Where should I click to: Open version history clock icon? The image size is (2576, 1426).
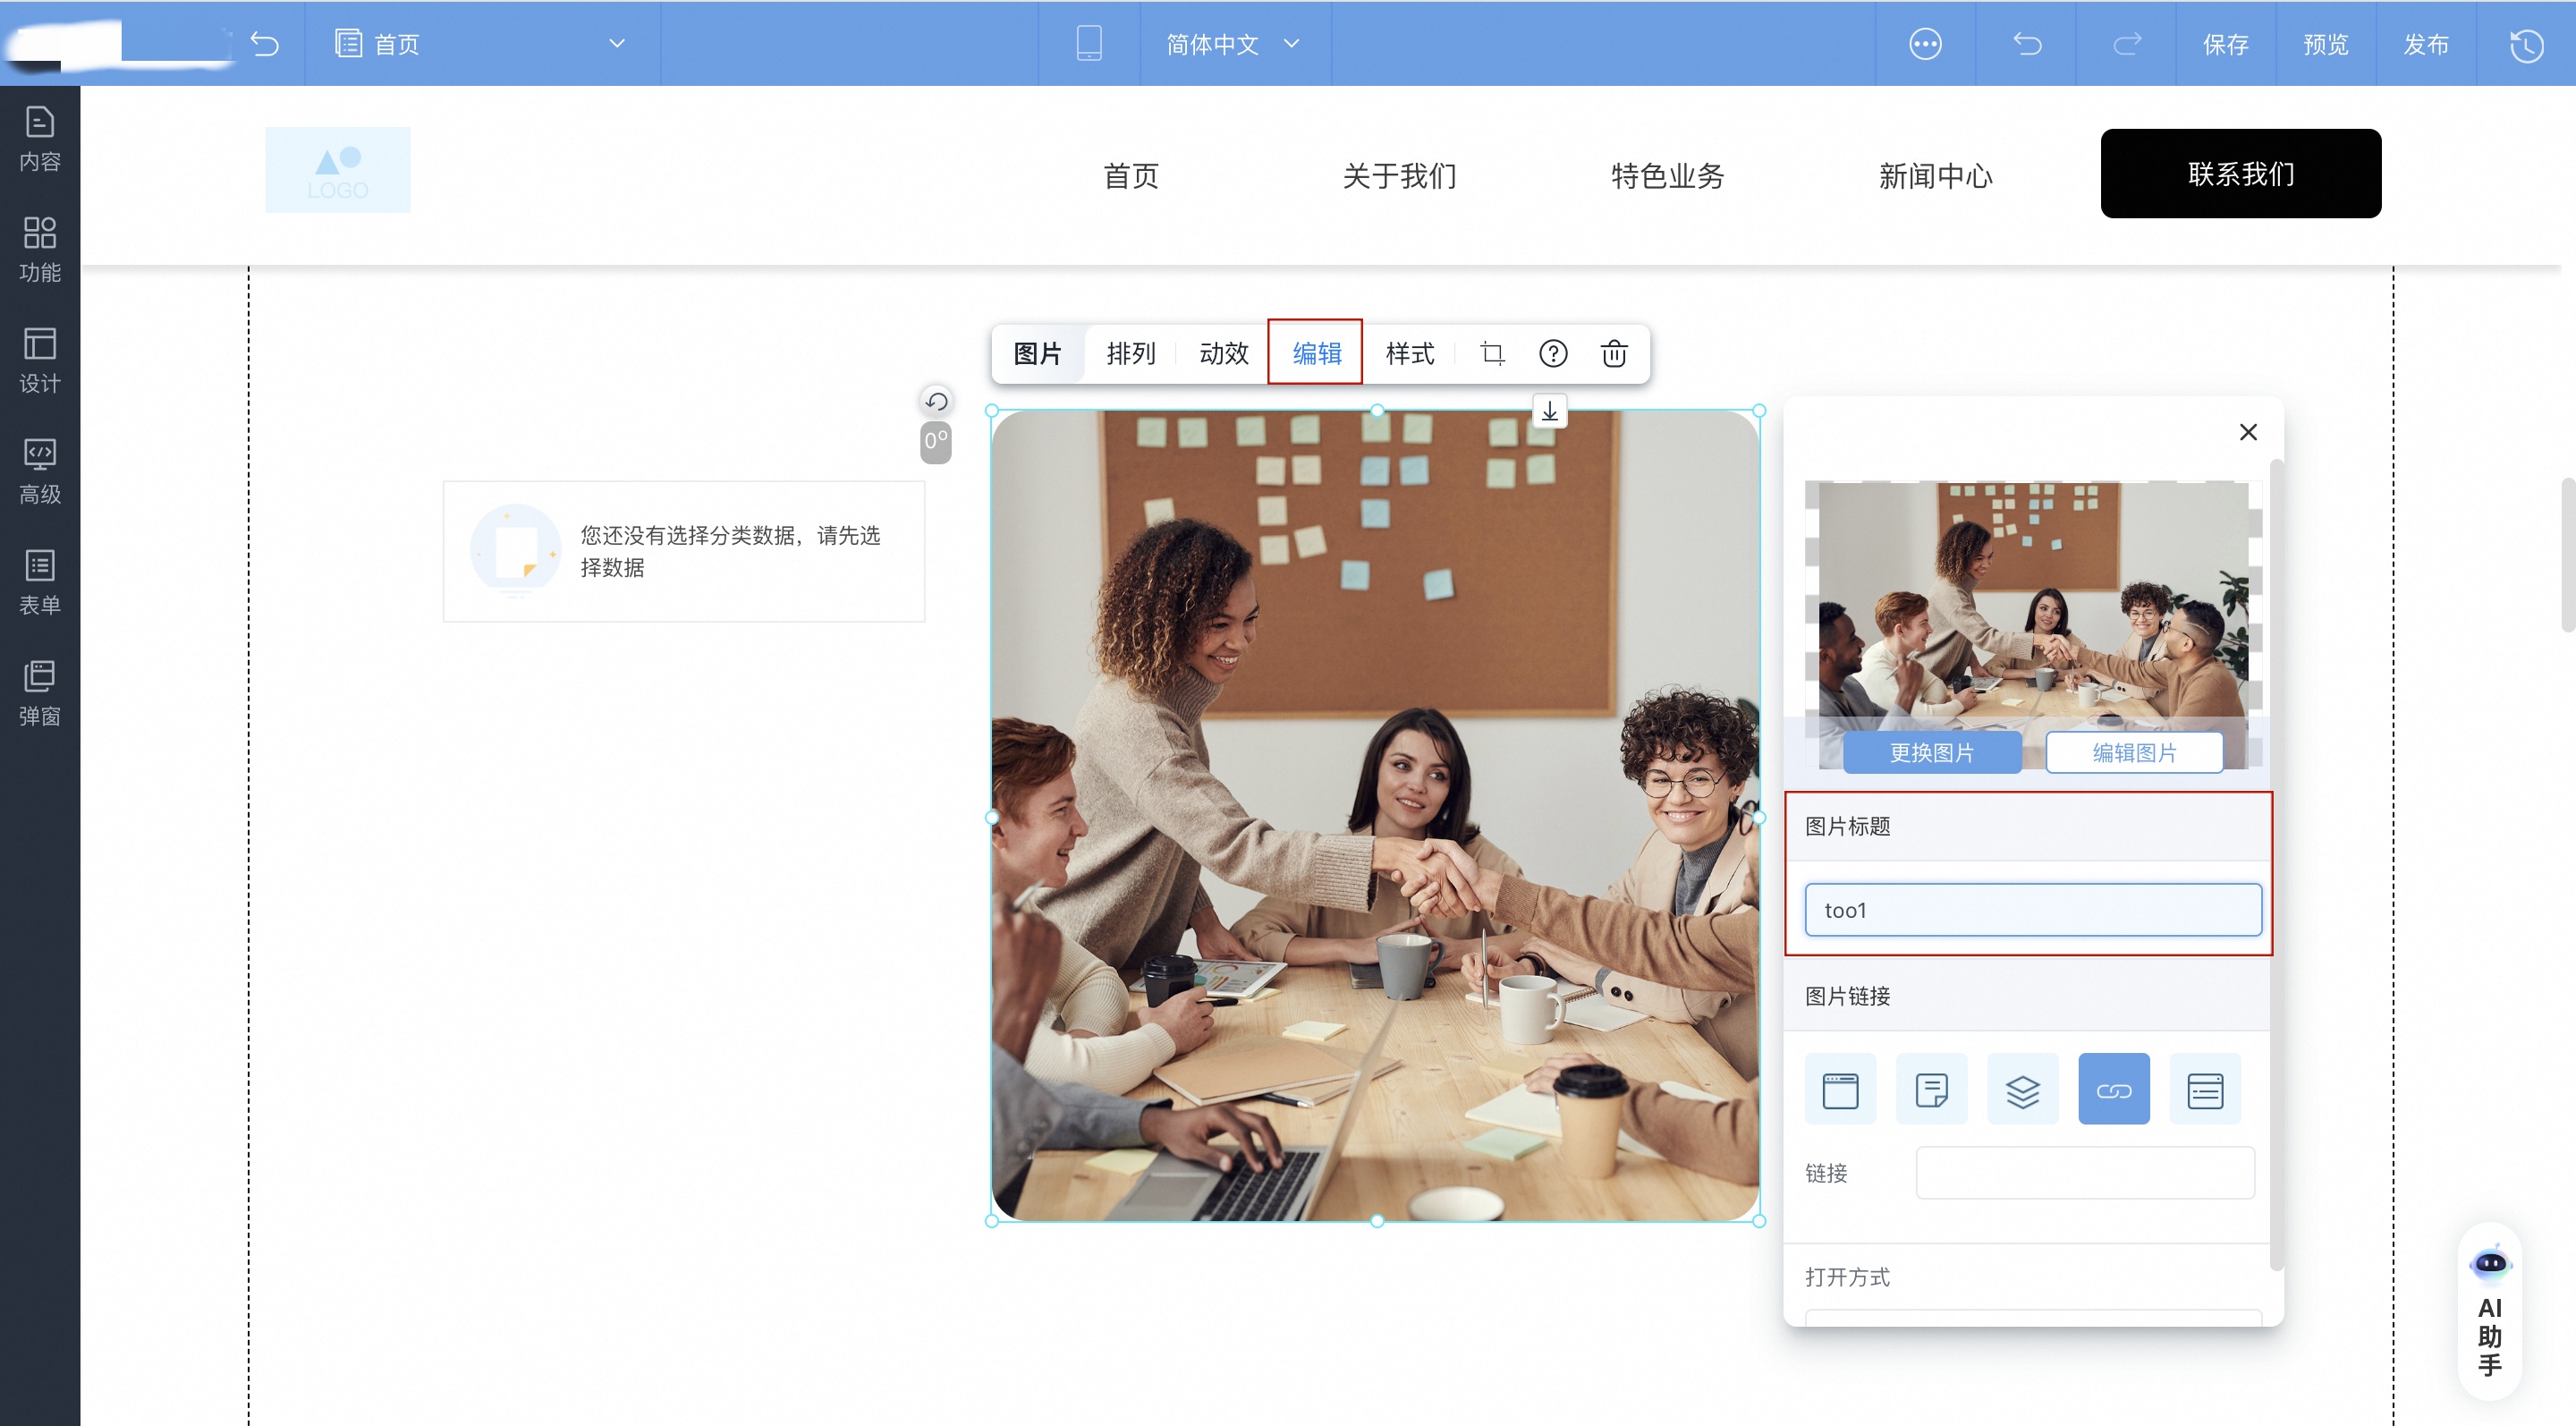[2526, 44]
